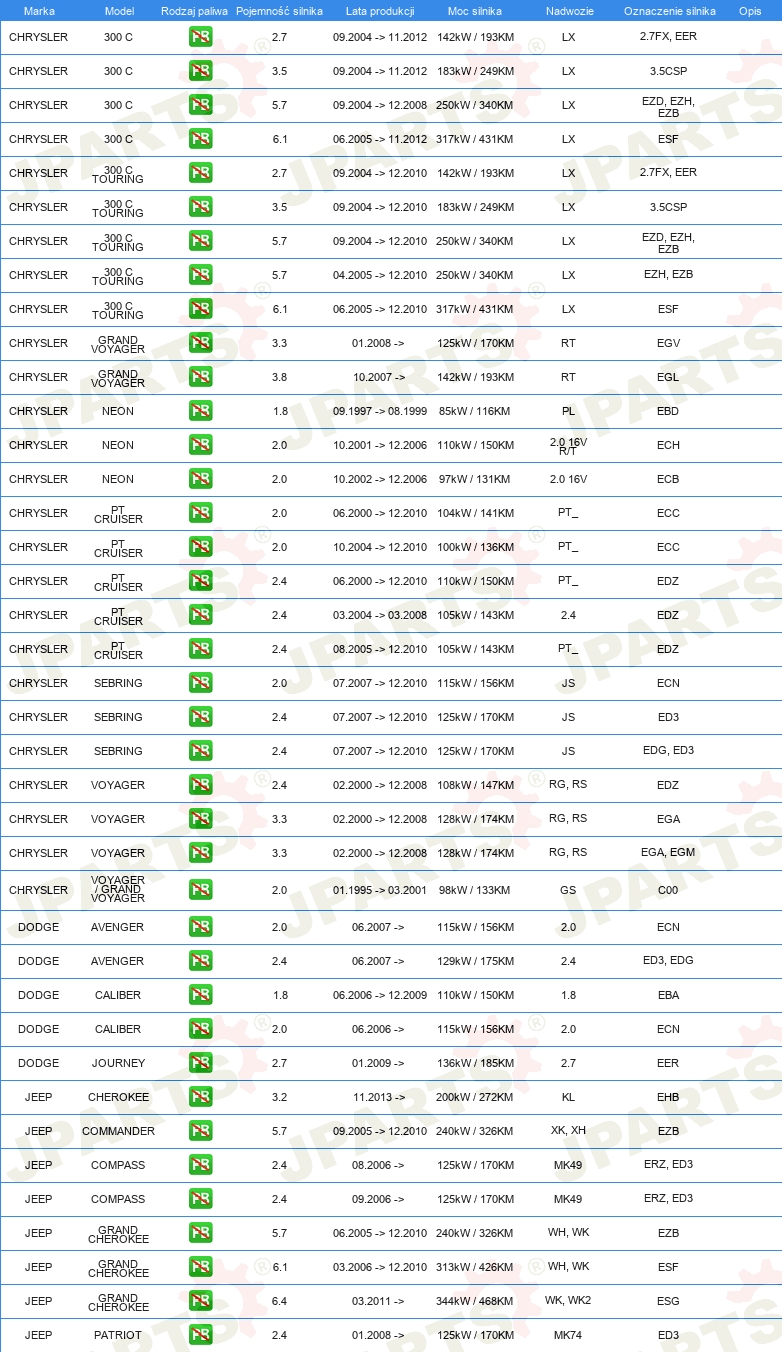The image size is (782, 1352).
Task: Click PB icon in Voyager / Grand Voyager C00 row
Action: click(x=200, y=890)
